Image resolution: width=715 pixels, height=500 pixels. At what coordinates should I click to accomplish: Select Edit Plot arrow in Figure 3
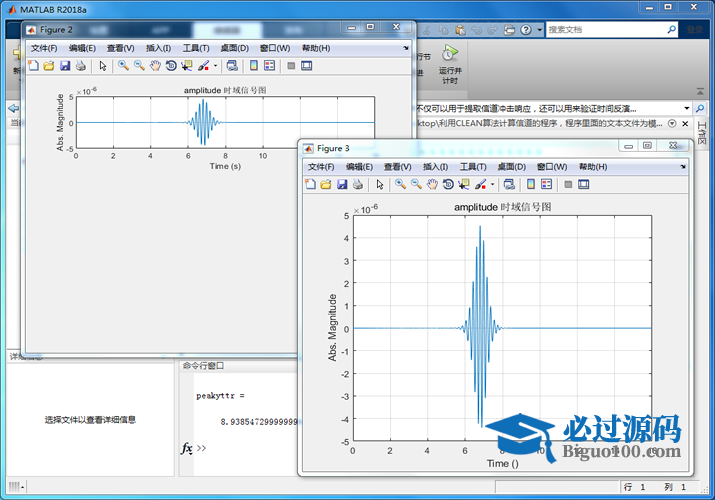point(379,184)
